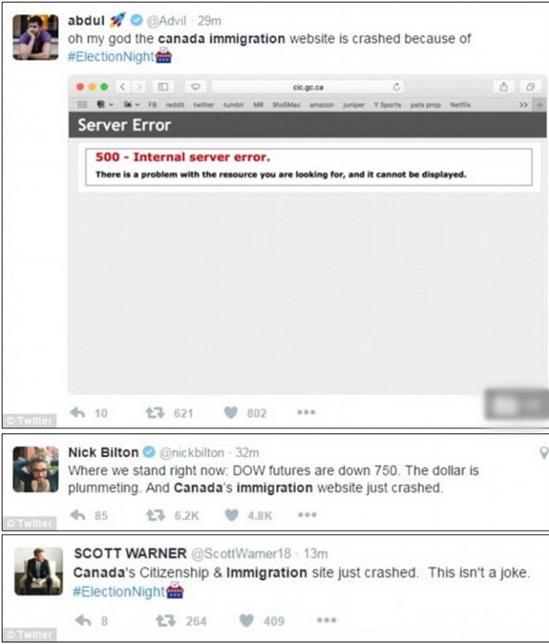Reply to abdul's tweet

pos(78,412)
